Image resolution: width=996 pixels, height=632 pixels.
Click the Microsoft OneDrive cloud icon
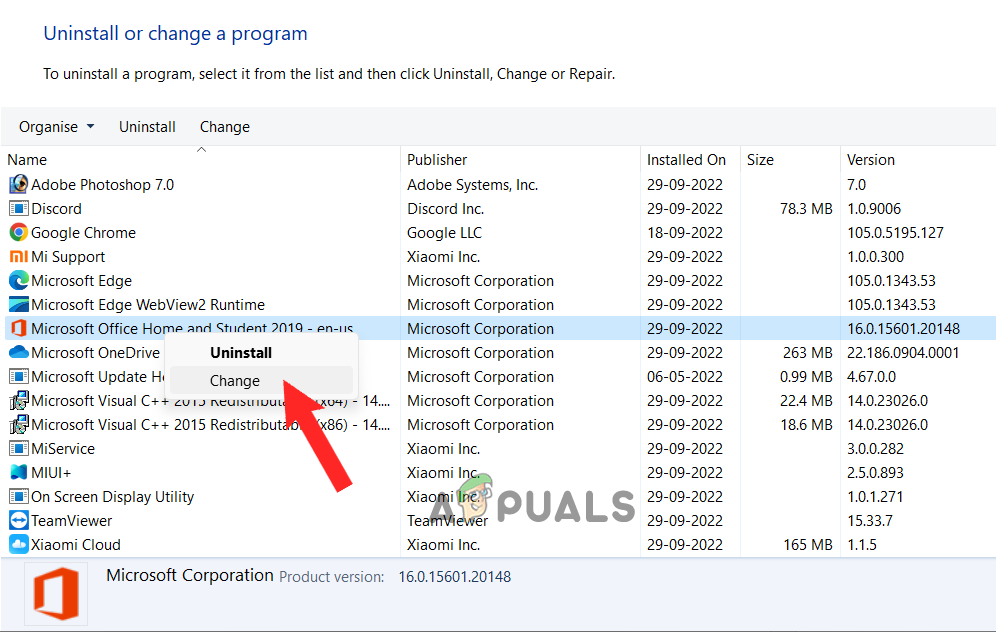pyautogui.click(x=18, y=353)
